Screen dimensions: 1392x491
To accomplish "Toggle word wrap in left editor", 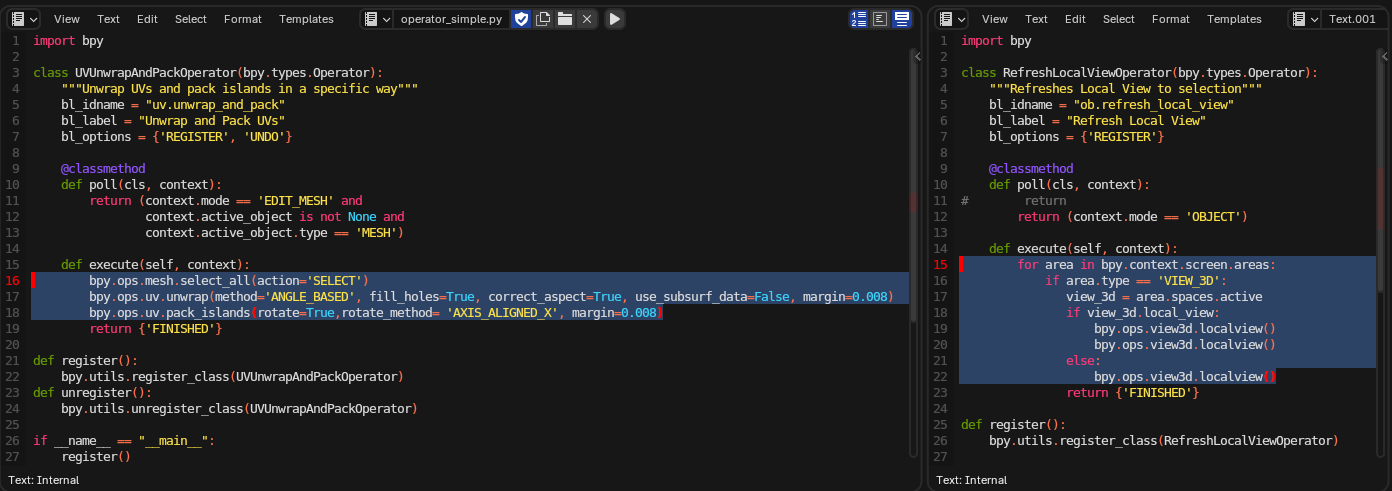I will point(880,19).
